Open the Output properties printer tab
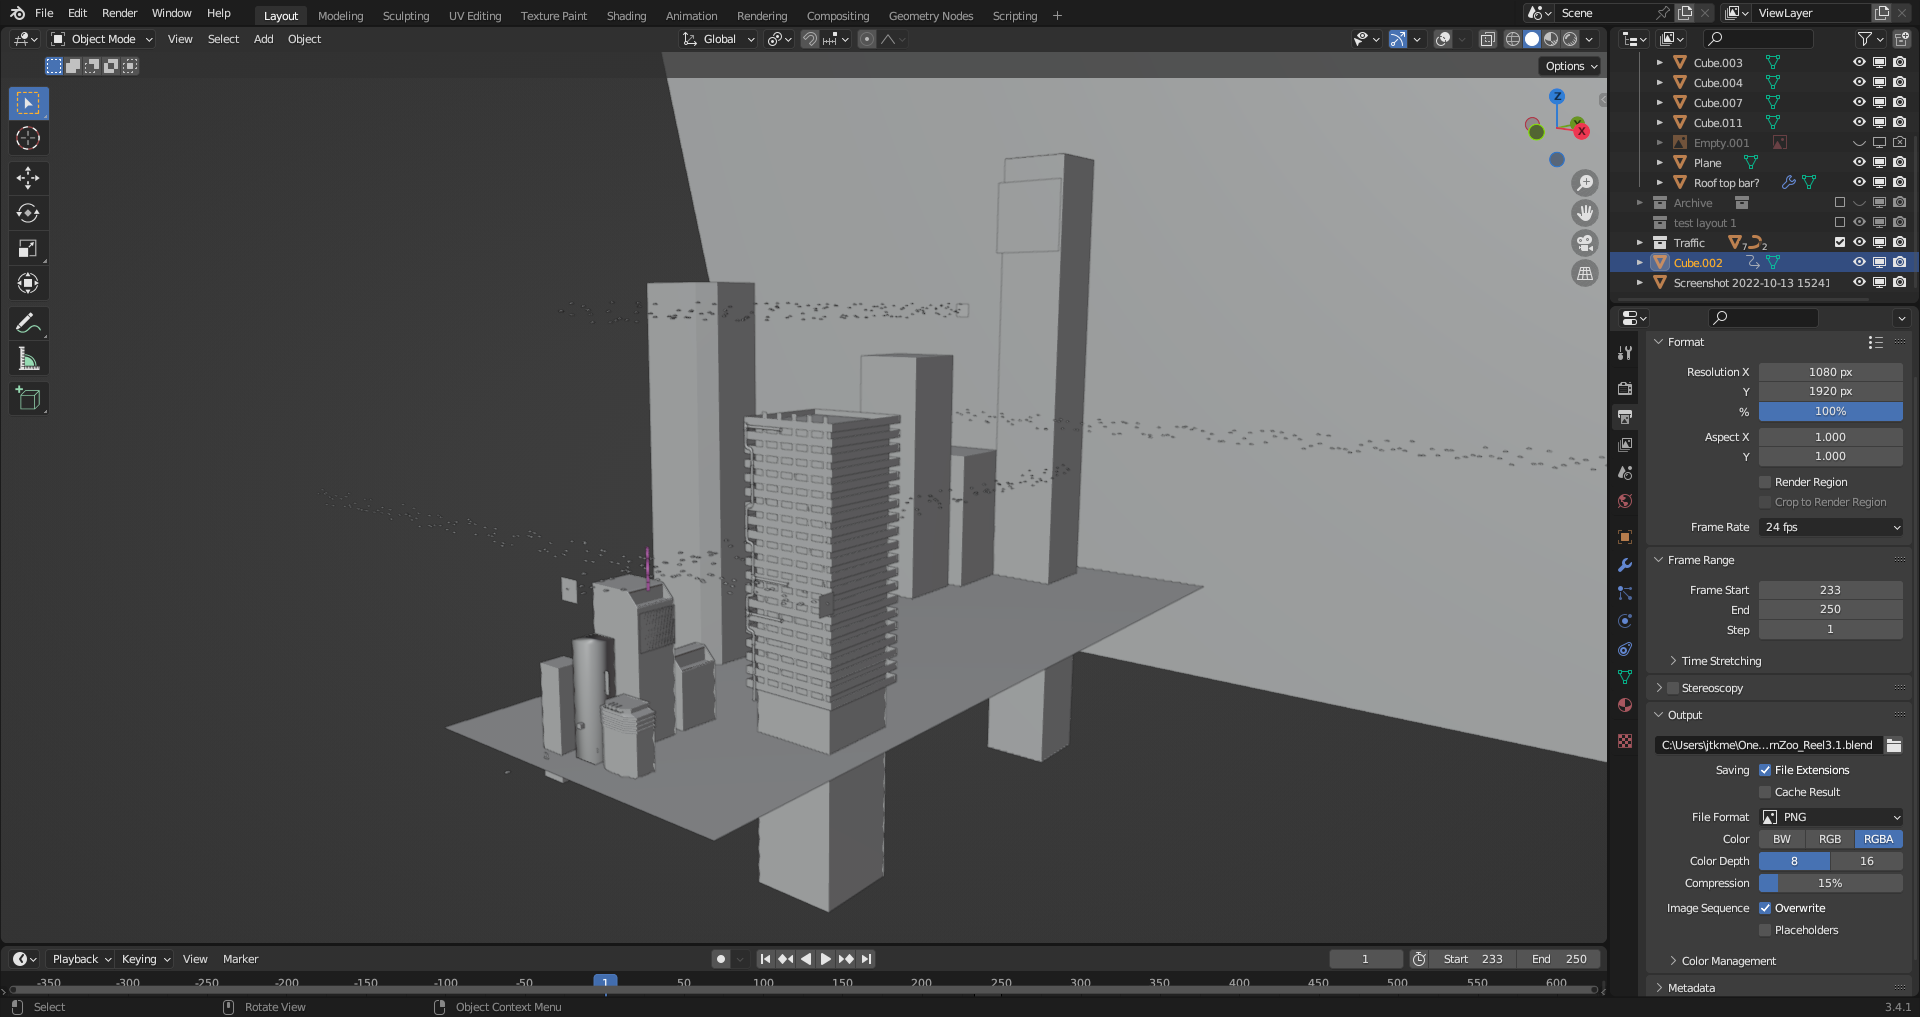The height and width of the screenshot is (1017, 1920). pos(1625,416)
